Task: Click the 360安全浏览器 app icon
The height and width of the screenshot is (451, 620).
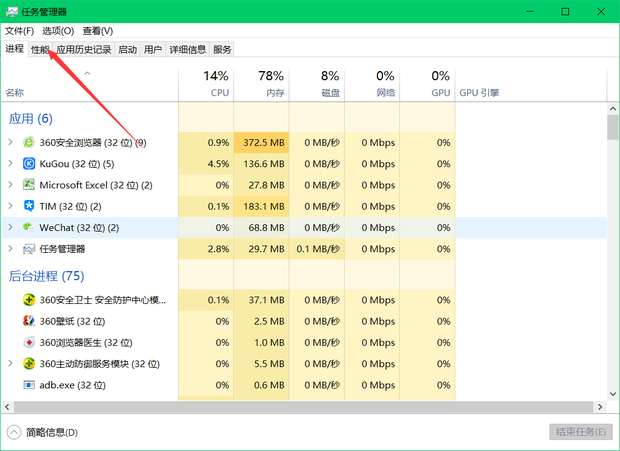Action: coord(29,142)
